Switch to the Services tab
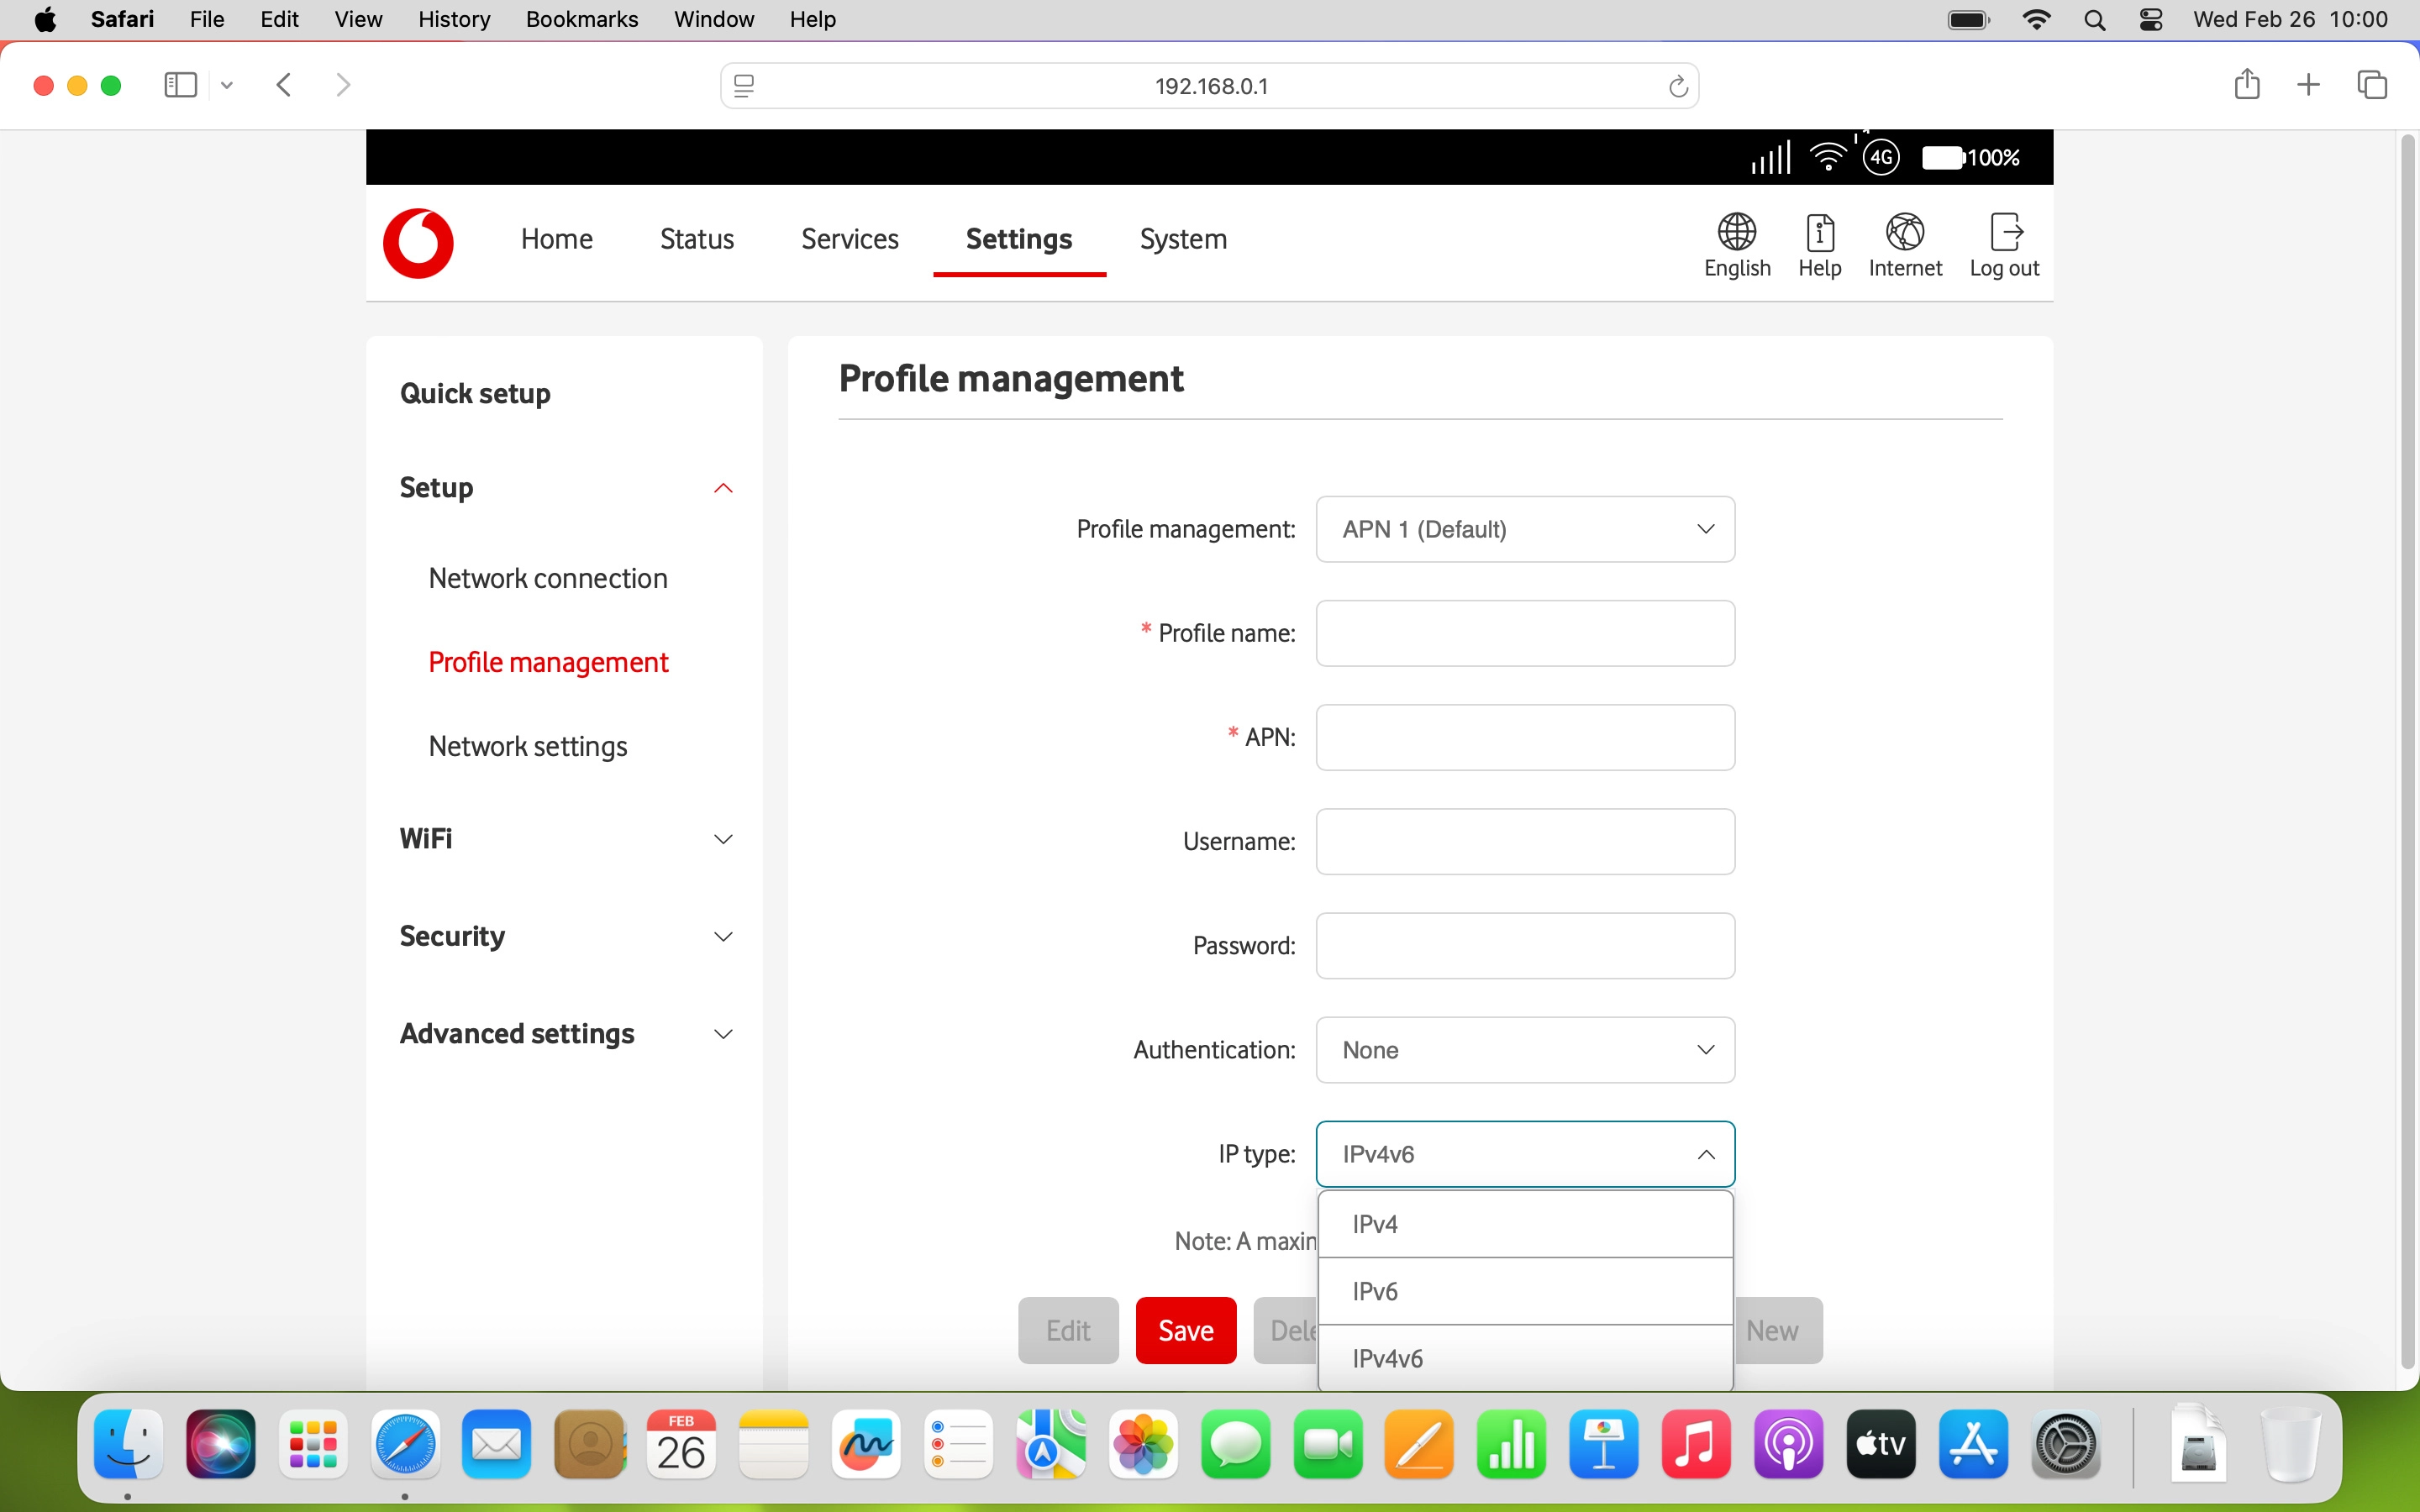This screenshot has width=2420, height=1512. point(848,239)
